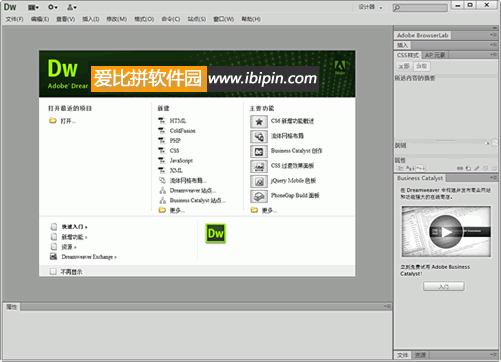The height and width of the screenshot is (362, 501).
Task: Click the 打开... link to open a file
Action: click(x=68, y=121)
